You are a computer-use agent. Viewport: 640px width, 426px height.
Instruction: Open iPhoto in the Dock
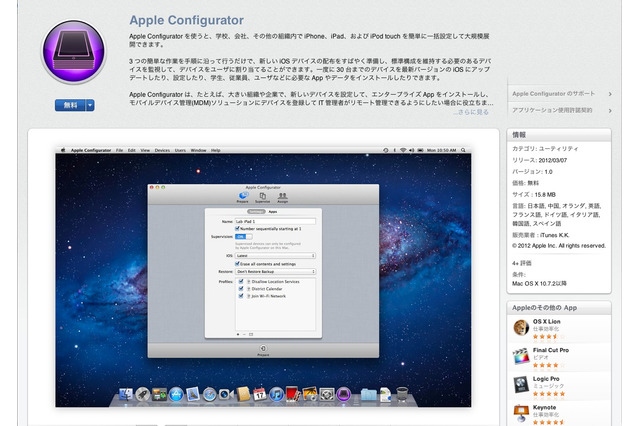(x=310, y=394)
